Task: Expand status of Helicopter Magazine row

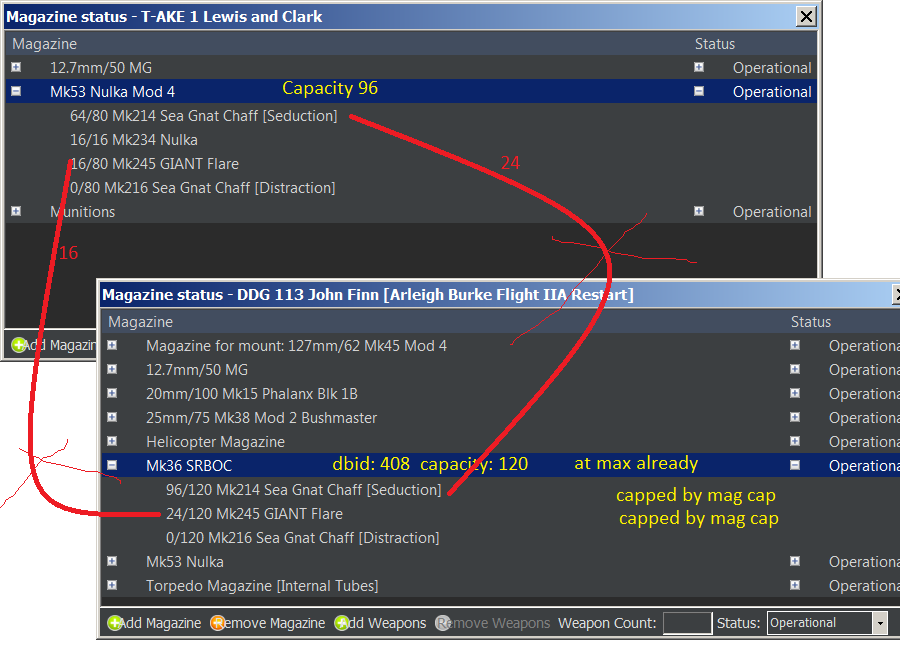Action: point(795,441)
